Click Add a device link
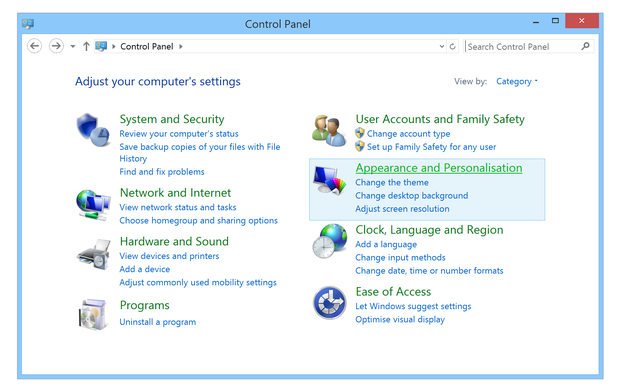Image resolution: width=625 pixels, height=389 pixels. pyautogui.click(x=144, y=269)
